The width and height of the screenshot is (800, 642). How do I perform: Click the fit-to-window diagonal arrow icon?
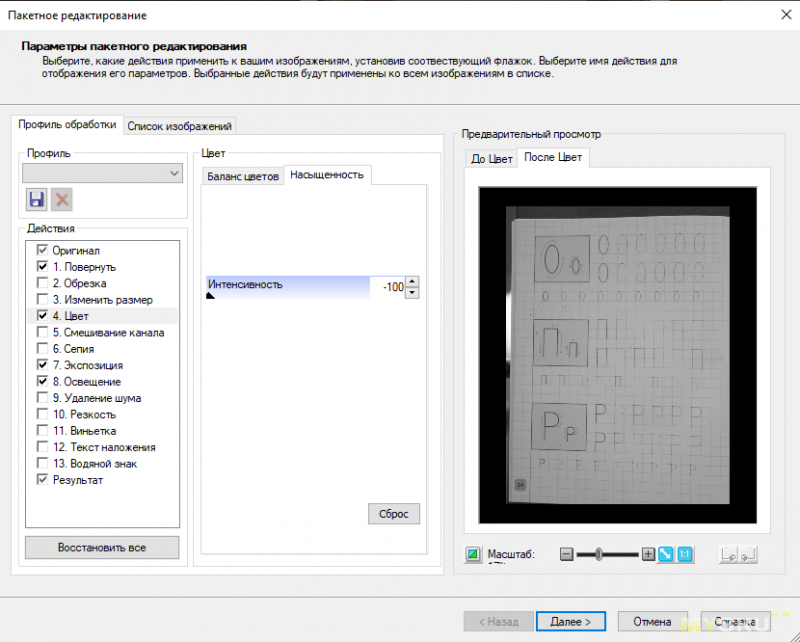pos(666,554)
